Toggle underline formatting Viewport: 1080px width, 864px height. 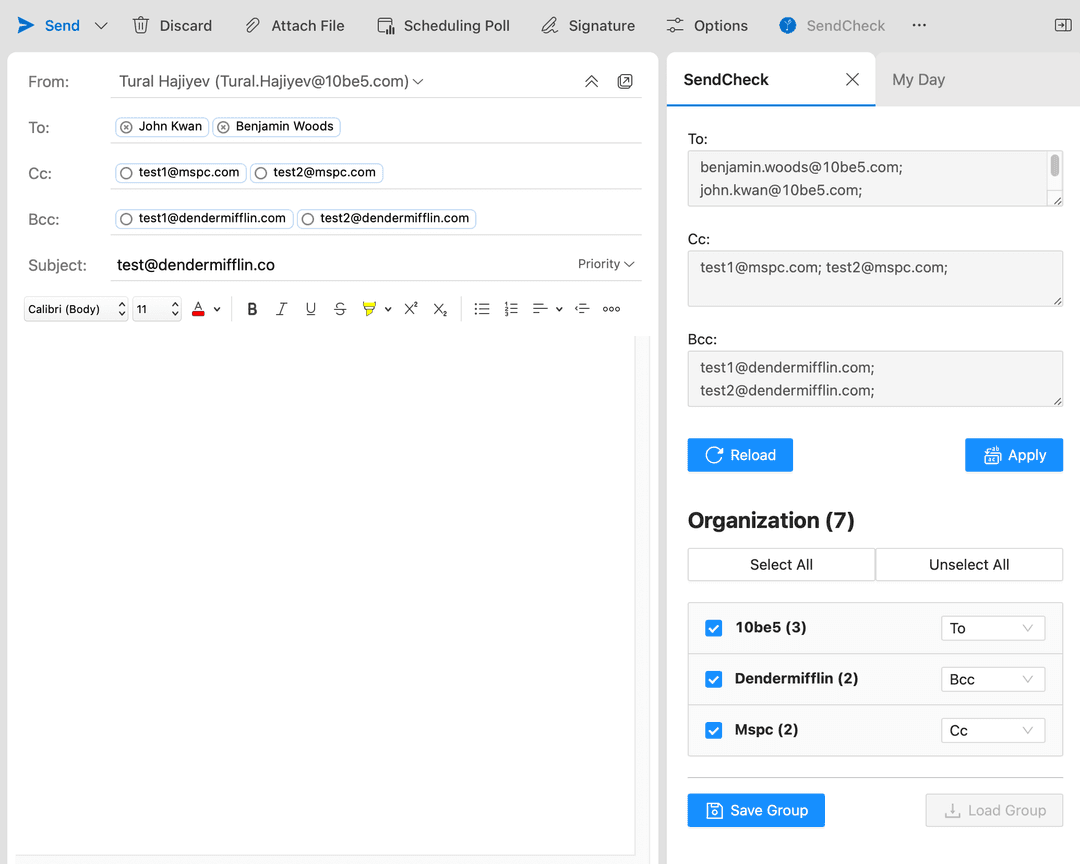click(311, 309)
